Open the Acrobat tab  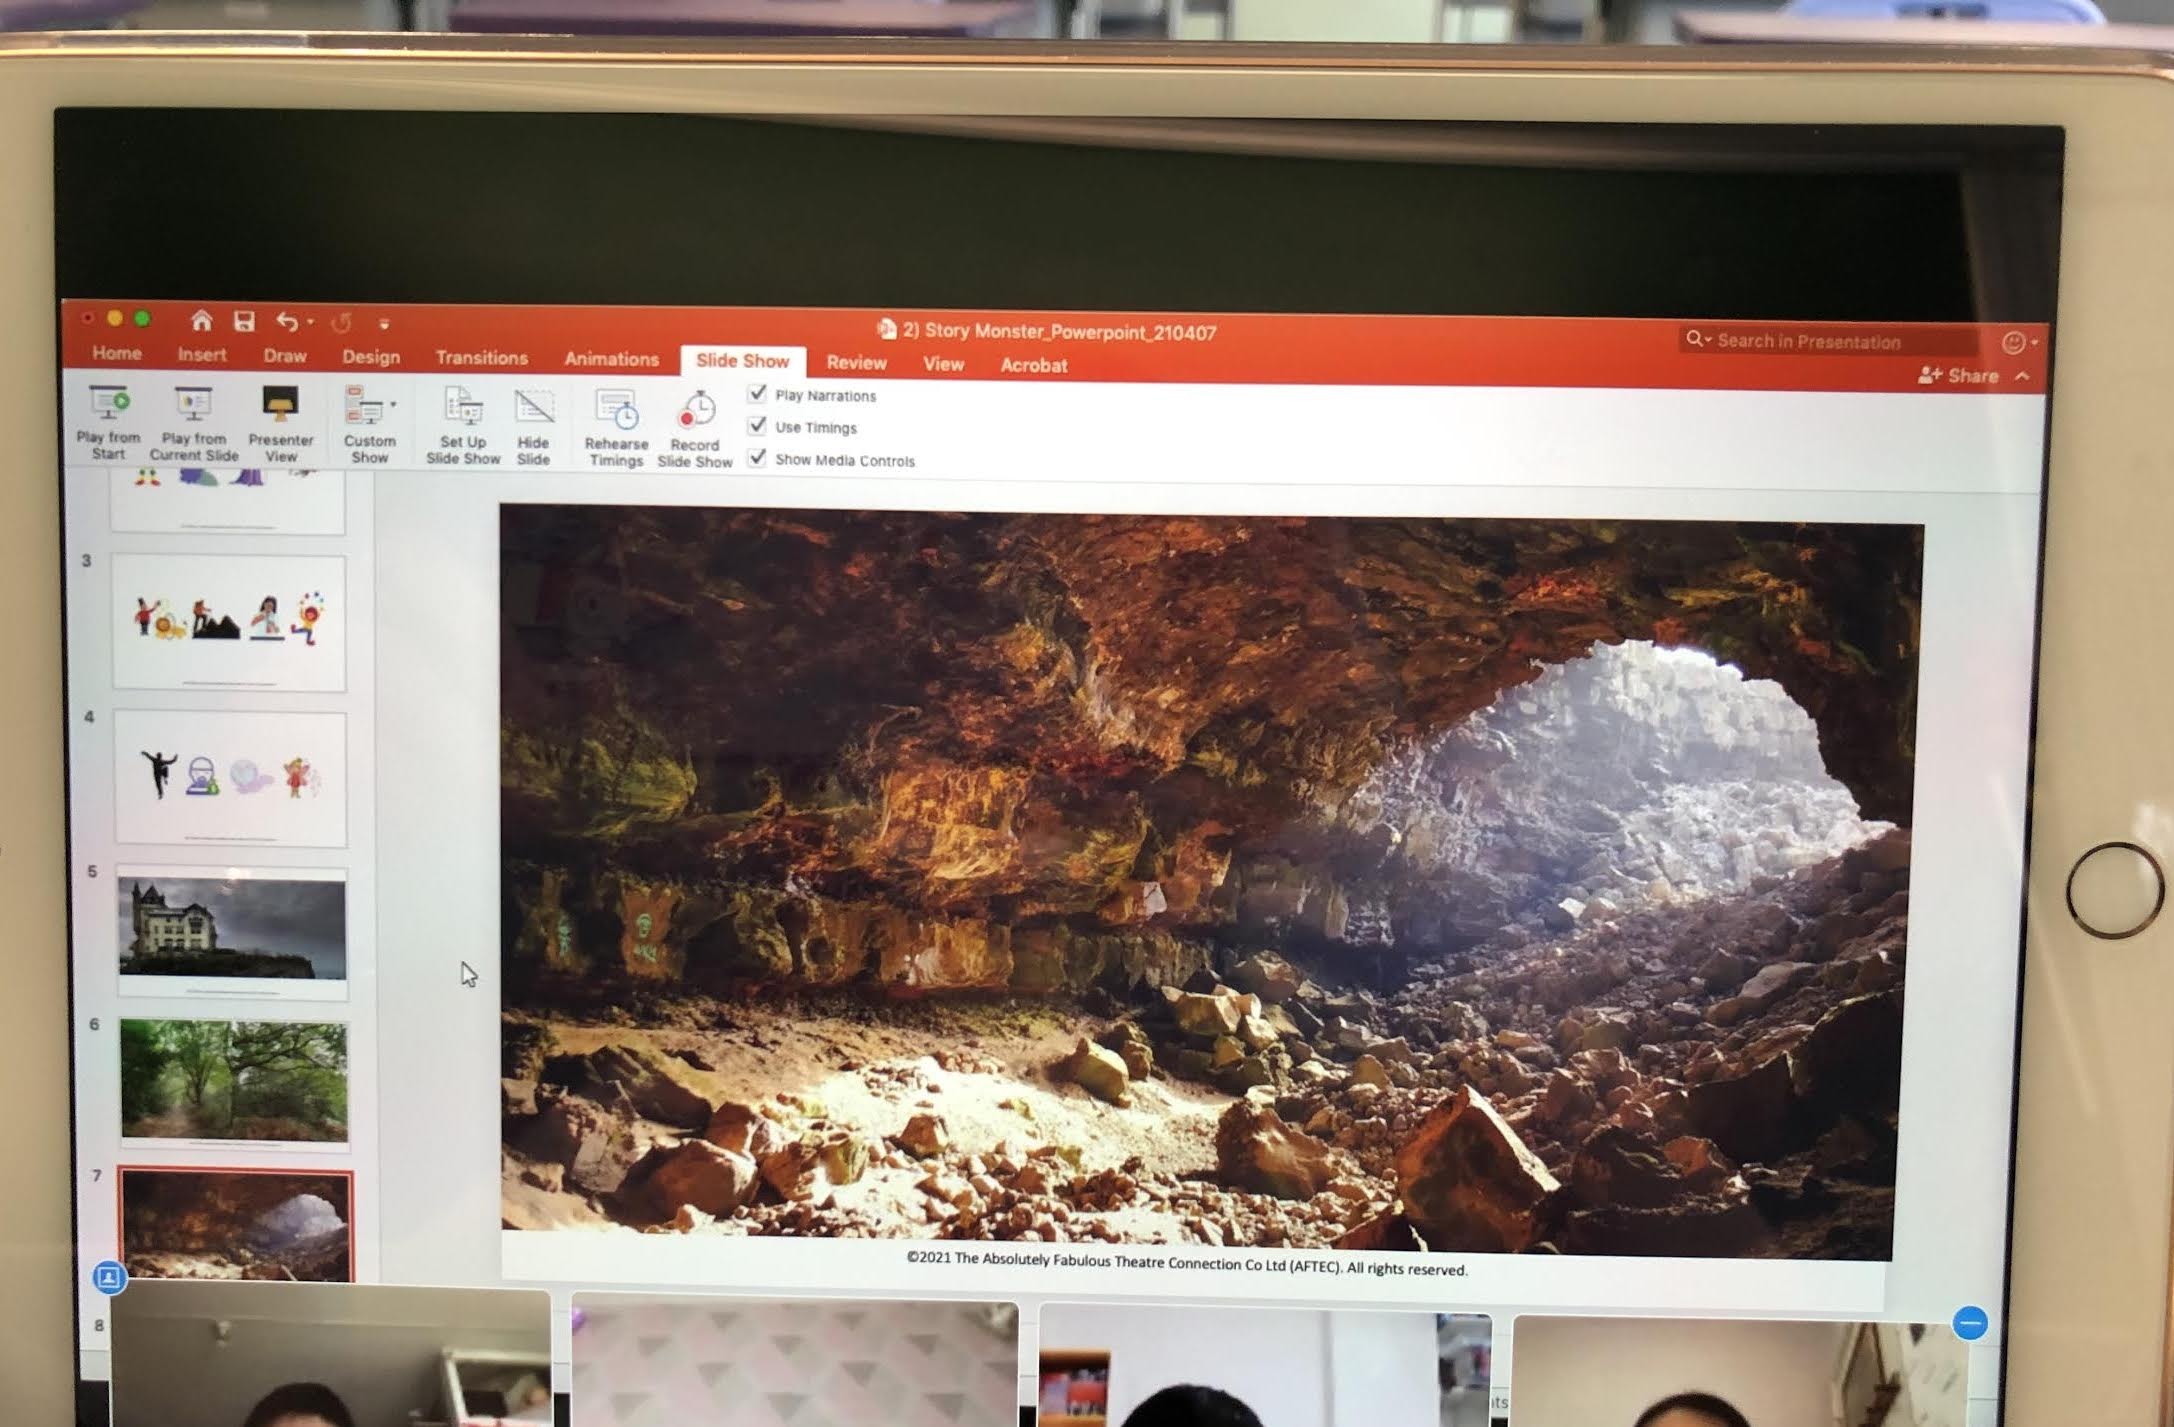(x=1034, y=365)
